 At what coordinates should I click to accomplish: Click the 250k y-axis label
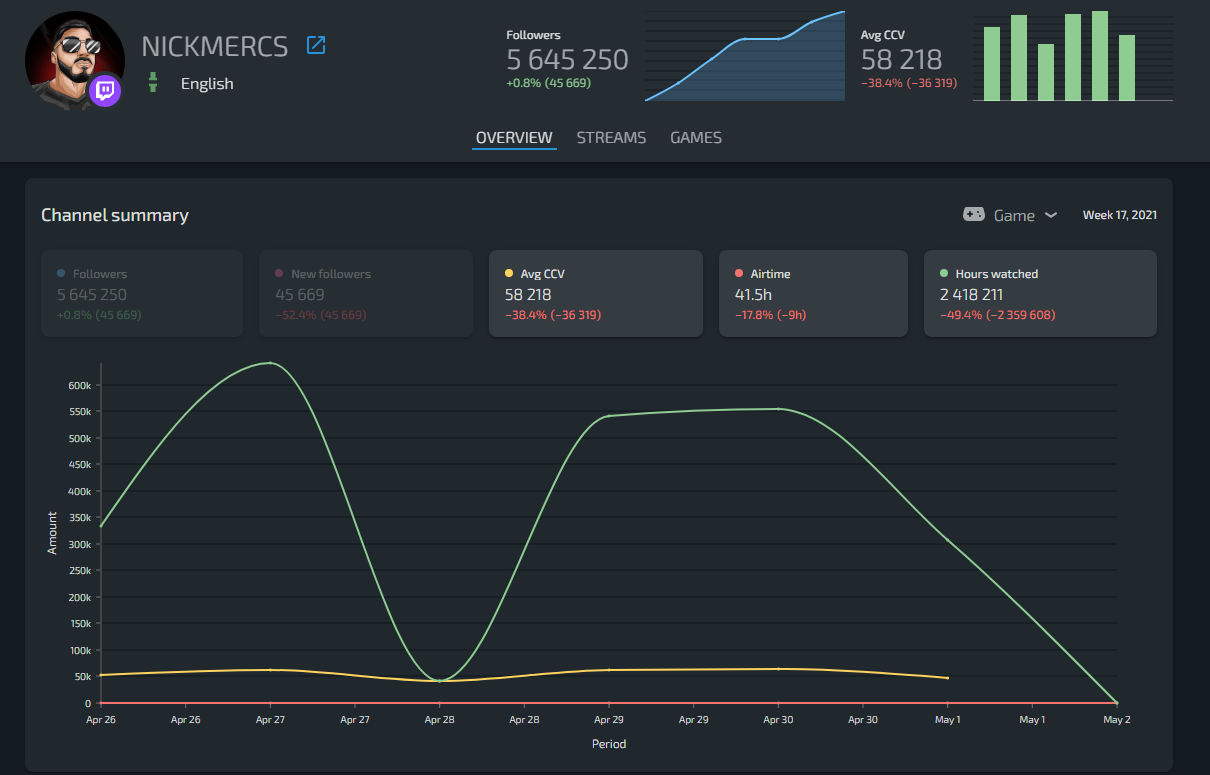(x=80, y=571)
